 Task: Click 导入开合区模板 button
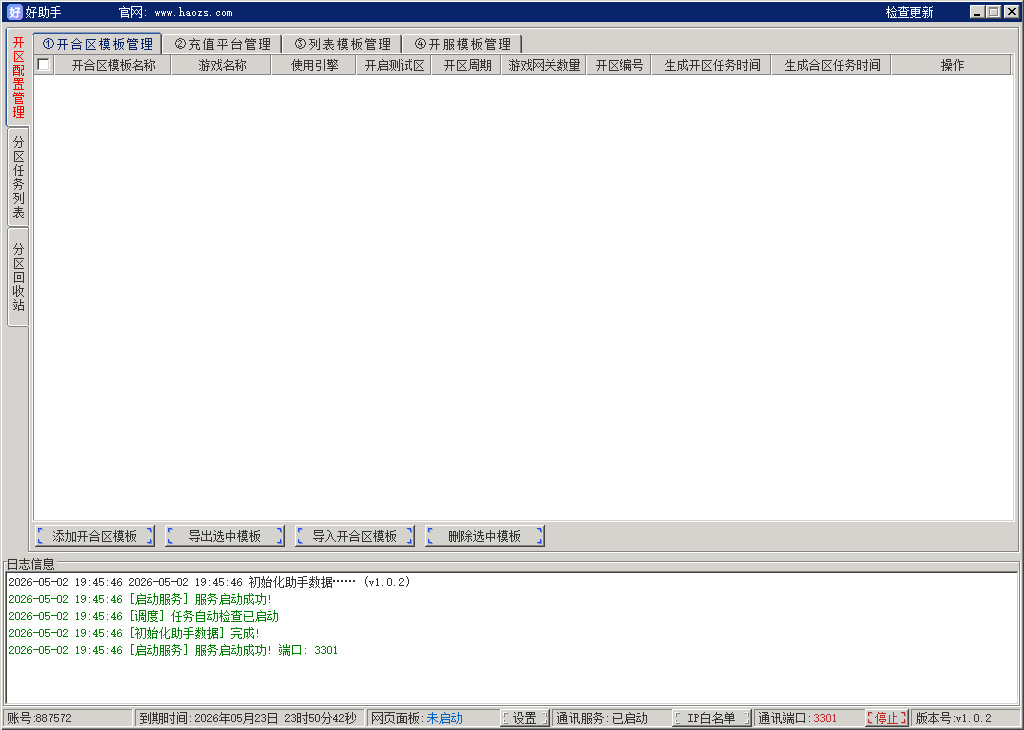coord(355,536)
